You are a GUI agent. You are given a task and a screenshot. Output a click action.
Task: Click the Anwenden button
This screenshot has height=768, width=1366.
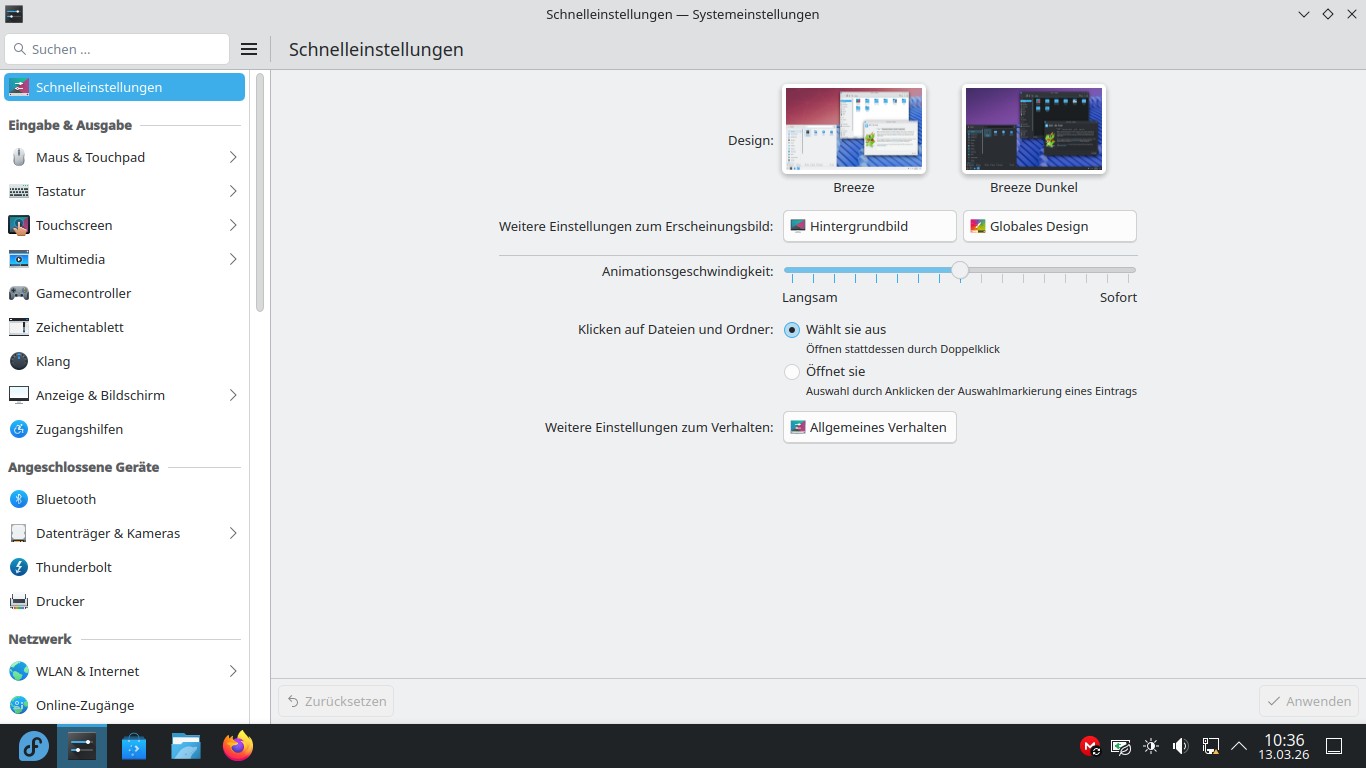(x=1309, y=701)
